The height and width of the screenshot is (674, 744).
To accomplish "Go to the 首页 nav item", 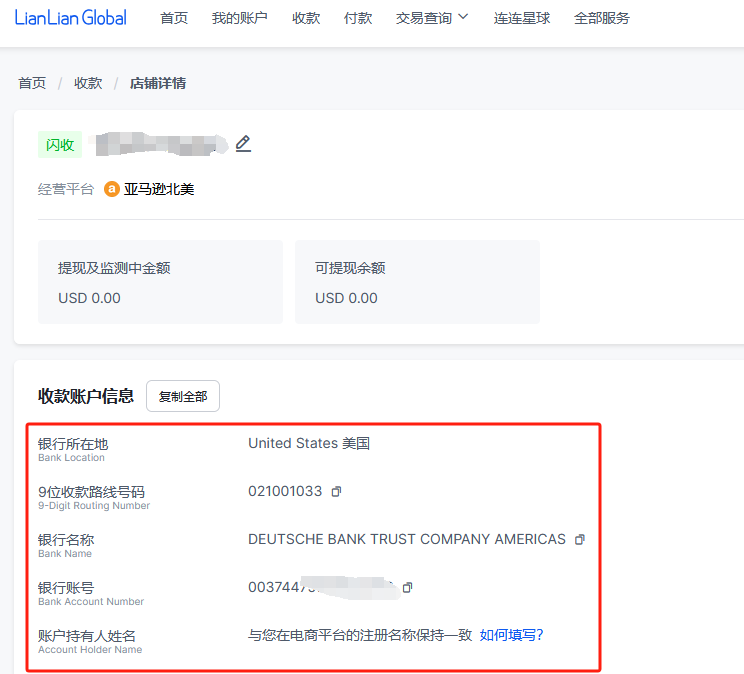I will point(174,18).
